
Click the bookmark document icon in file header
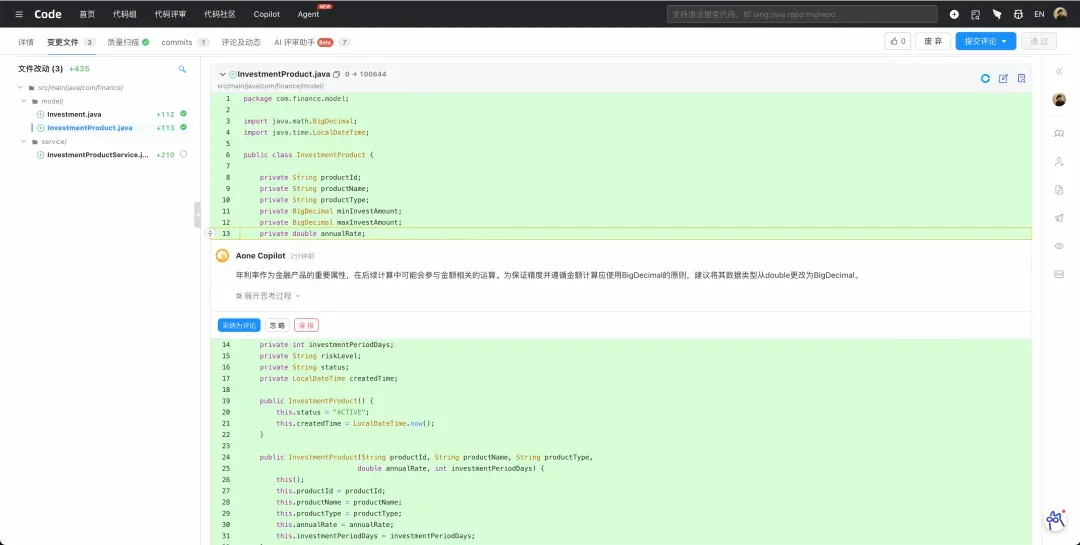coord(1021,79)
